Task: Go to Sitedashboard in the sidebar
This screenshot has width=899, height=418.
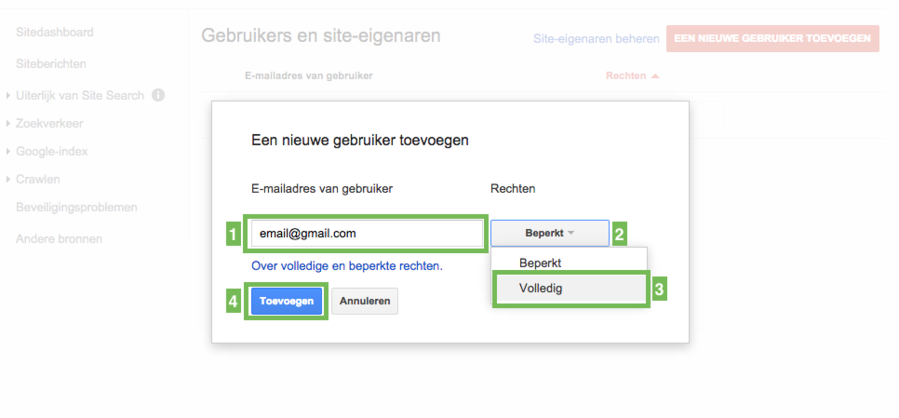Action: click(x=55, y=32)
